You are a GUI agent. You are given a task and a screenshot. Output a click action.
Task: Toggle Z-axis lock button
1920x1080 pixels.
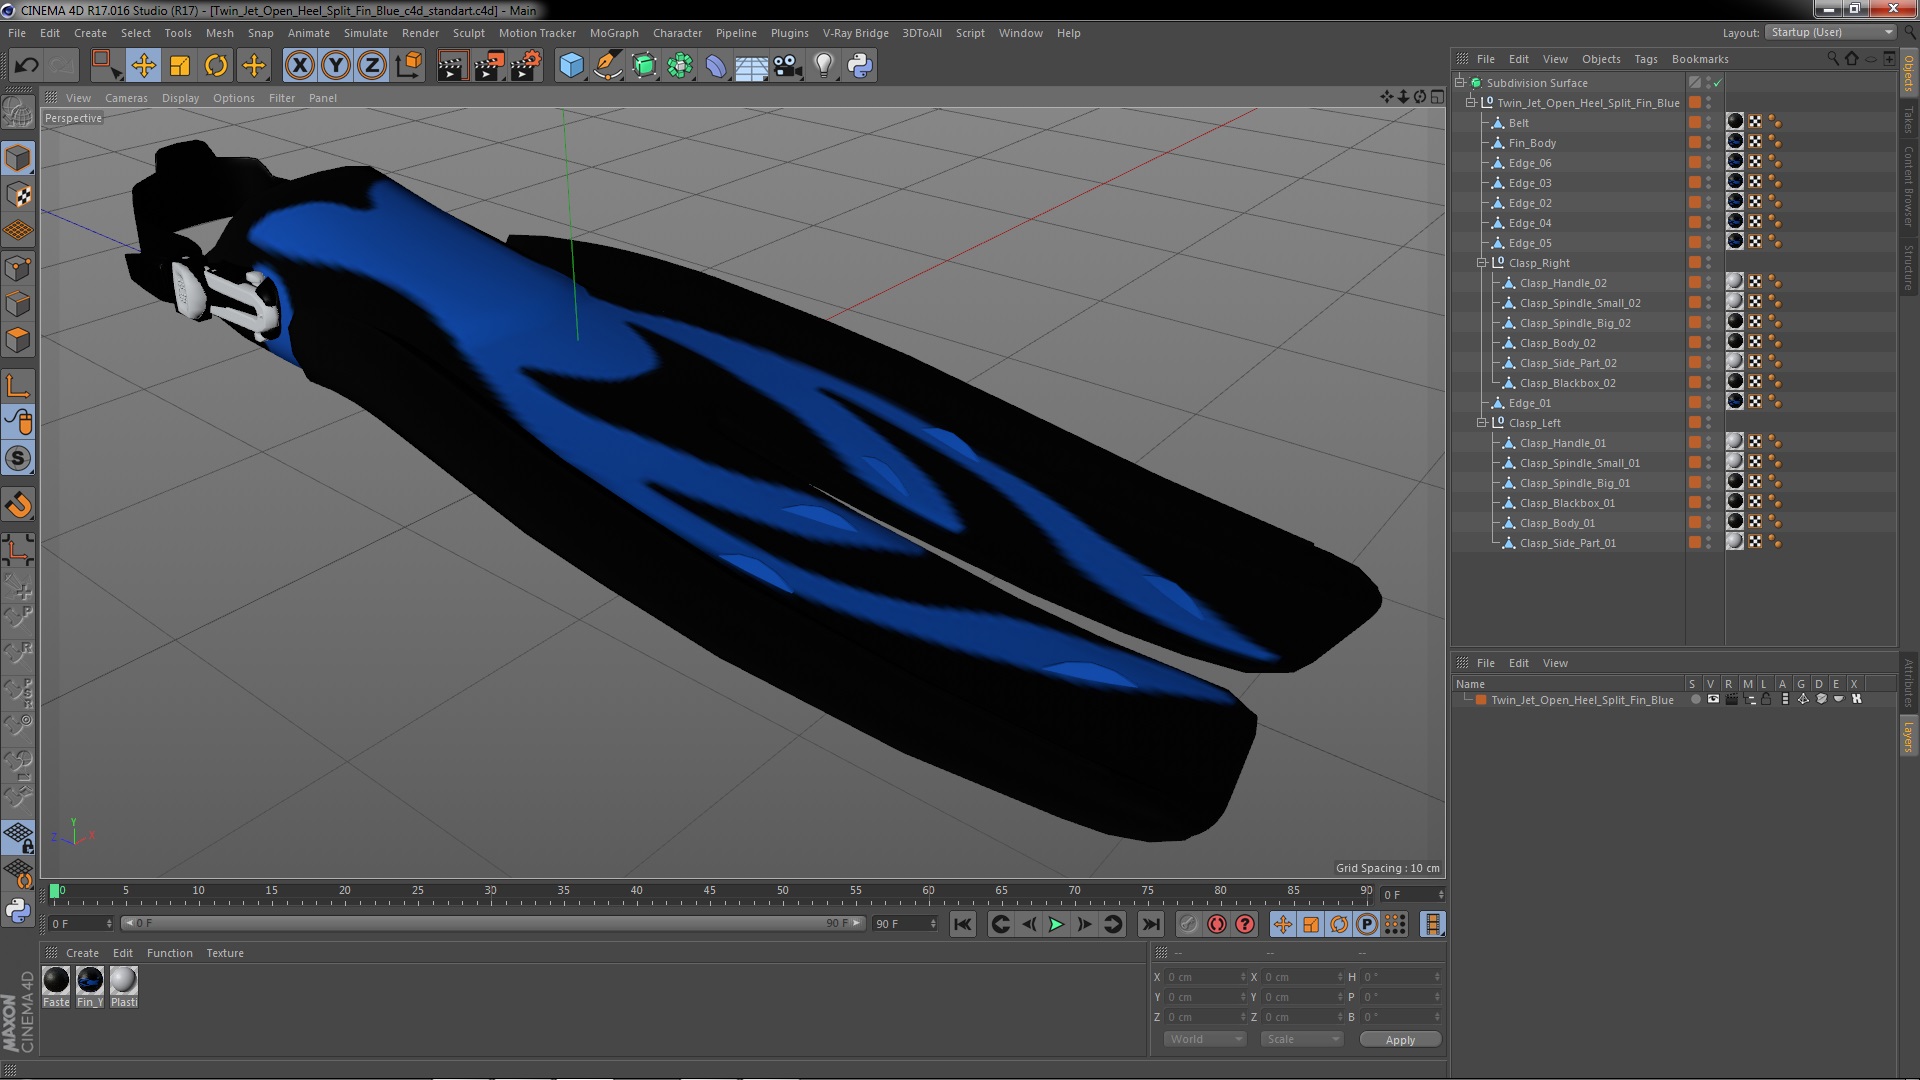pos(371,66)
